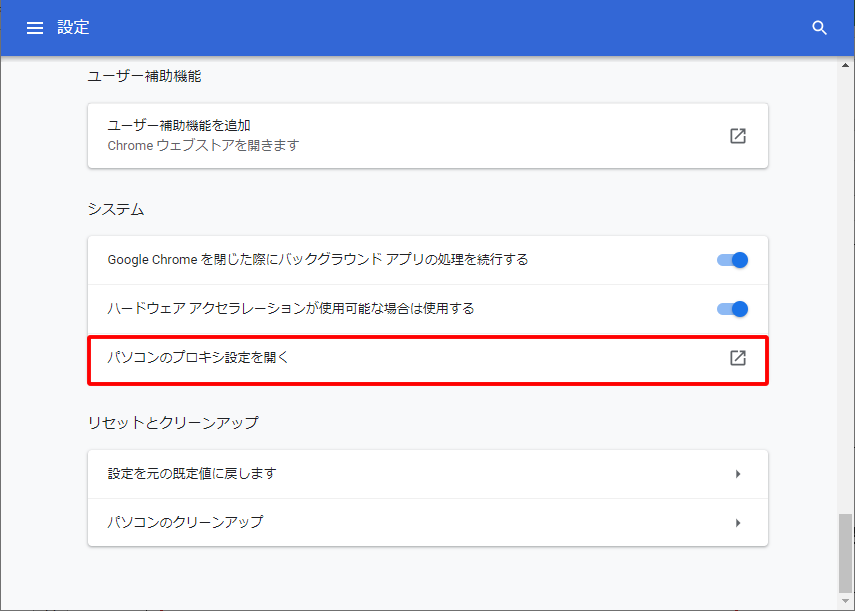Click the scrollbar down arrow
Viewport: 855px width, 611px height.
[845, 601]
